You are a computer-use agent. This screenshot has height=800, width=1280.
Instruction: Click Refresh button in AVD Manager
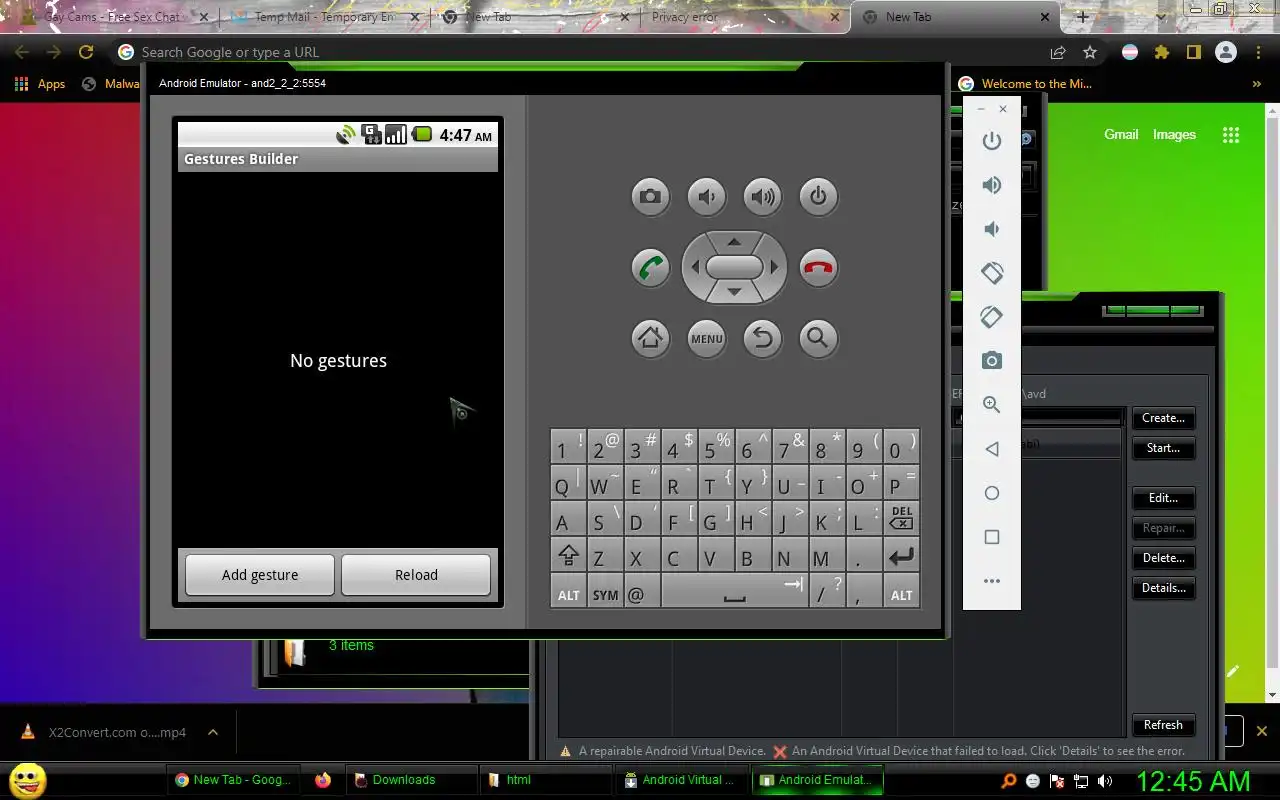click(1163, 725)
